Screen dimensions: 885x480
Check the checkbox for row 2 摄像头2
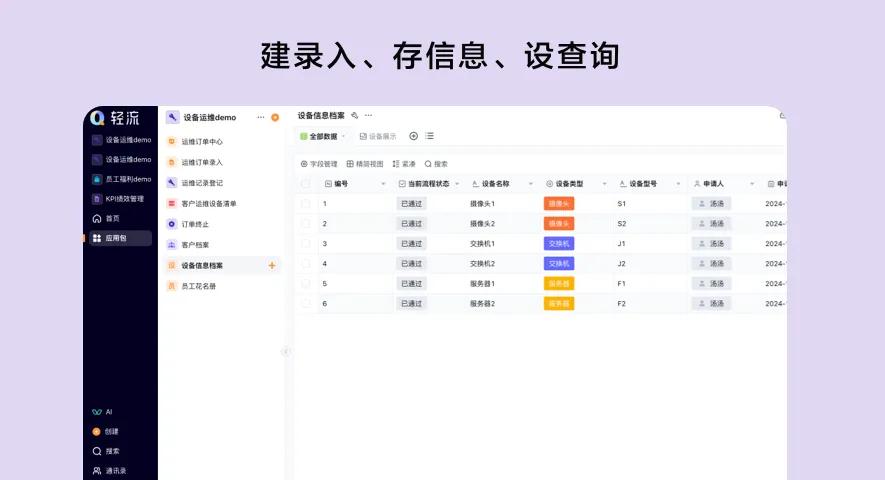[x=306, y=224]
